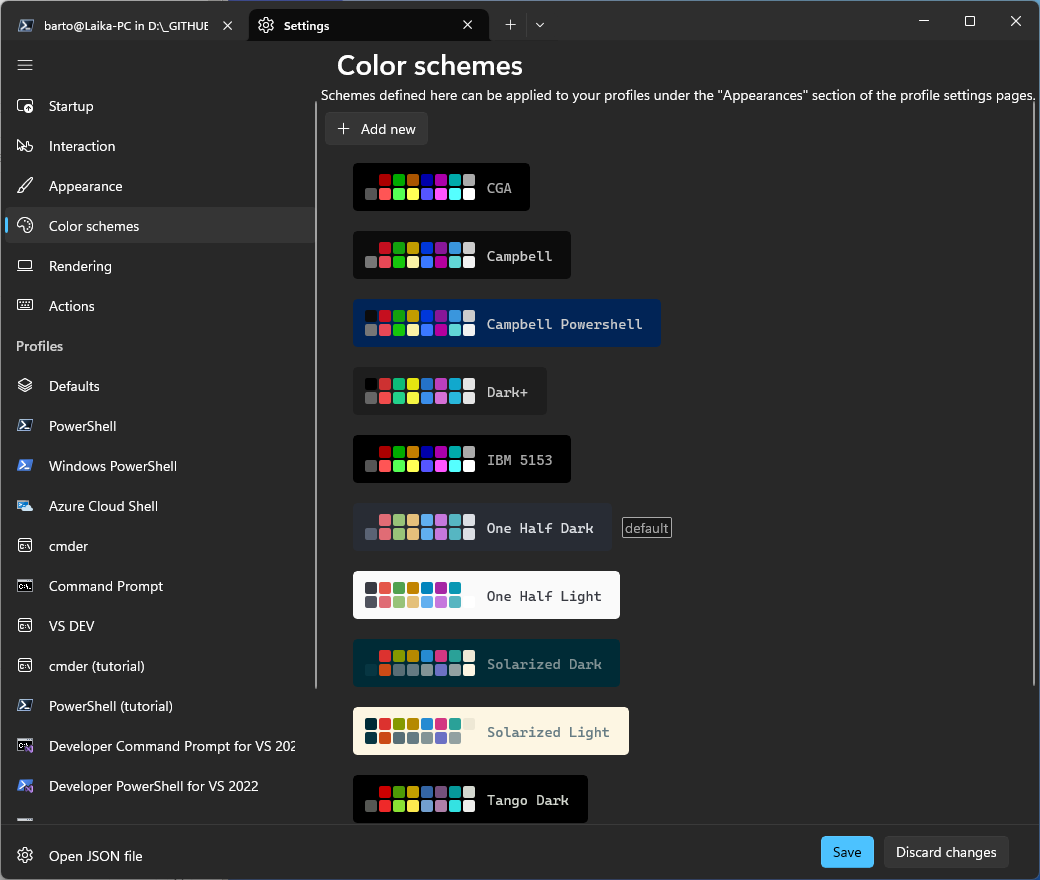Open Interaction settings via its pointer icon
The height and width of the screenshot is (880, 1040).
coord(26,146)
